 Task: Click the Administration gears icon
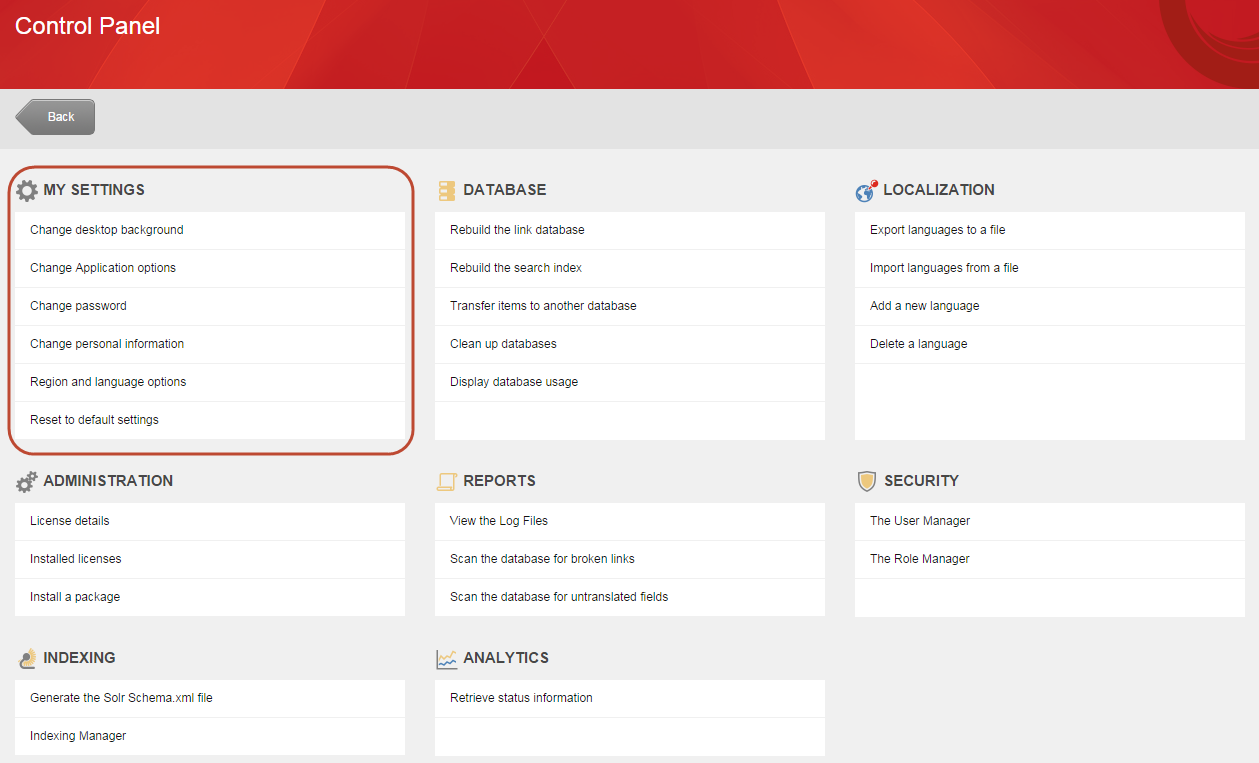tap(27, 481)
